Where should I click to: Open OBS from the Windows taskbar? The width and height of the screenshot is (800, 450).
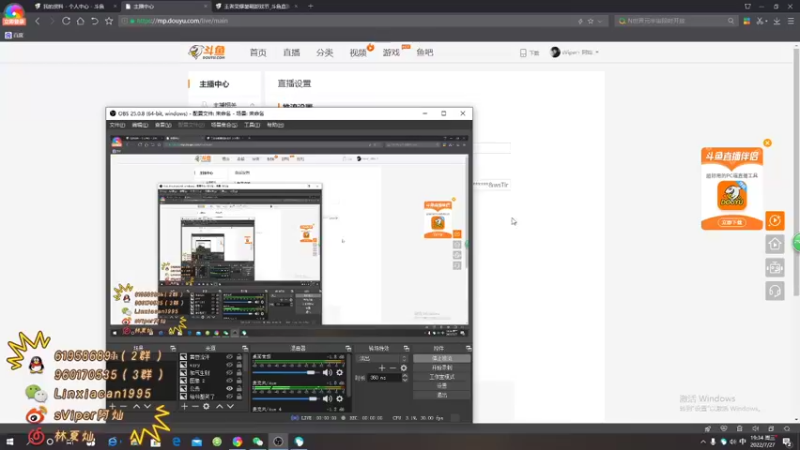tap(278, 441)
